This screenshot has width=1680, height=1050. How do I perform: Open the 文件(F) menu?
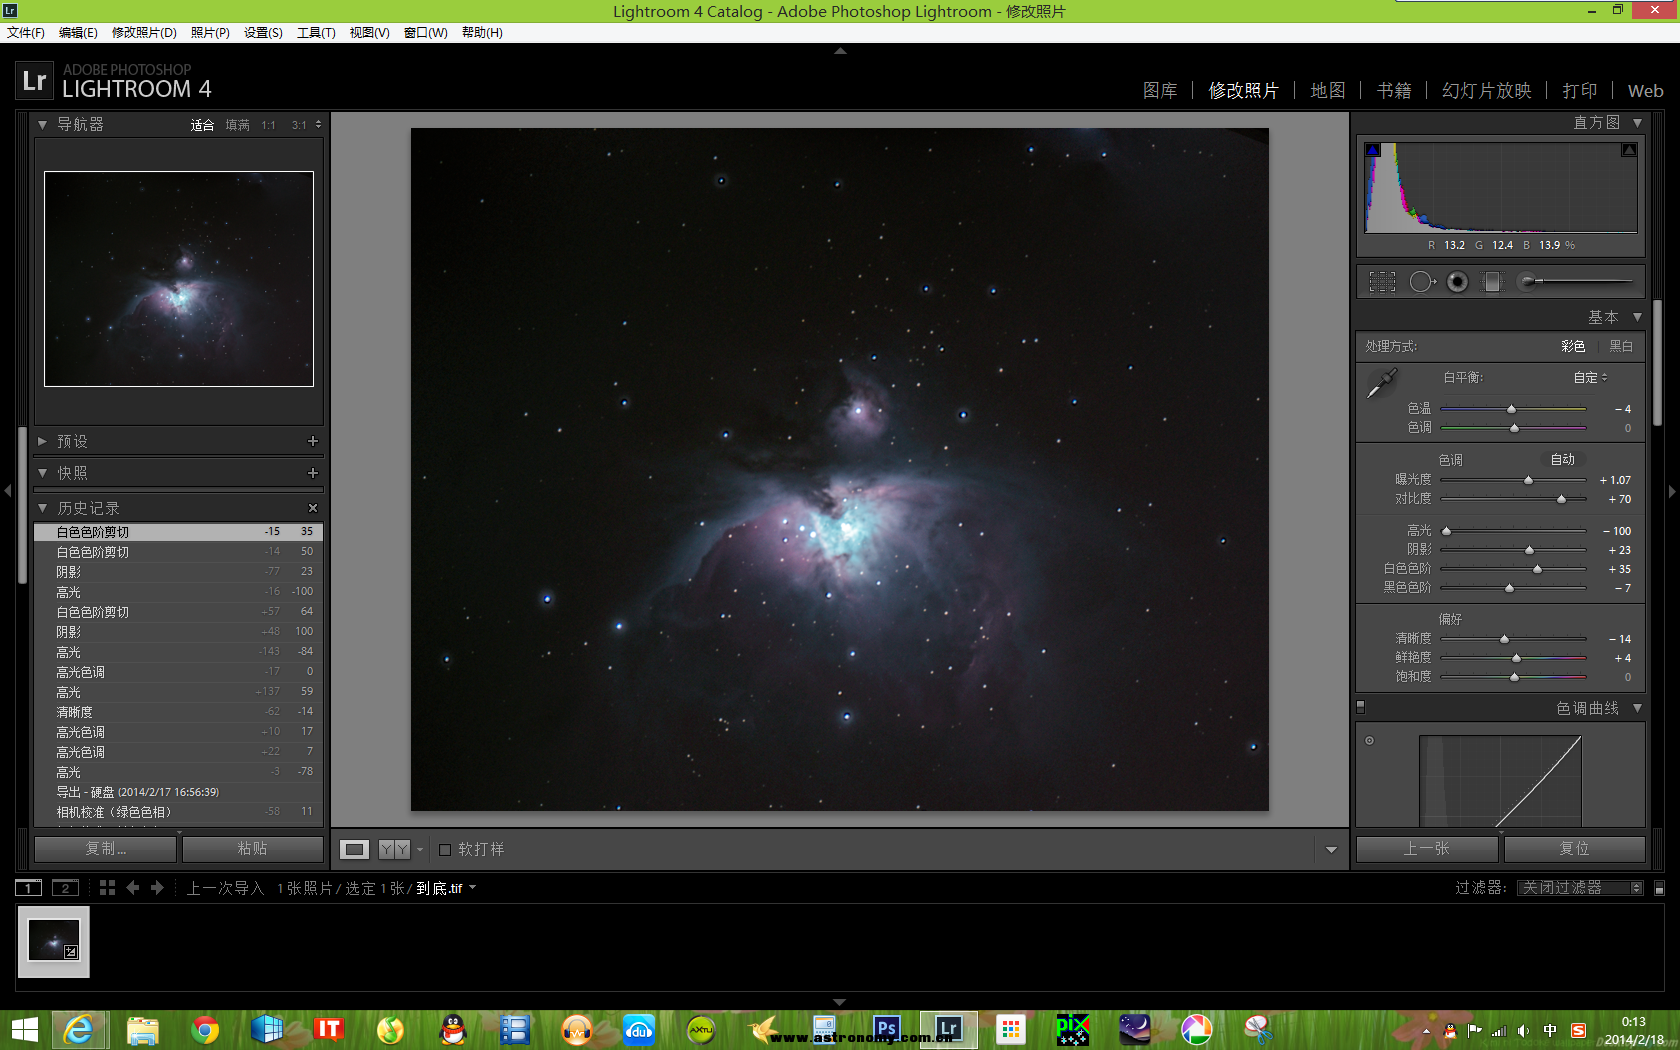(26, 33)
